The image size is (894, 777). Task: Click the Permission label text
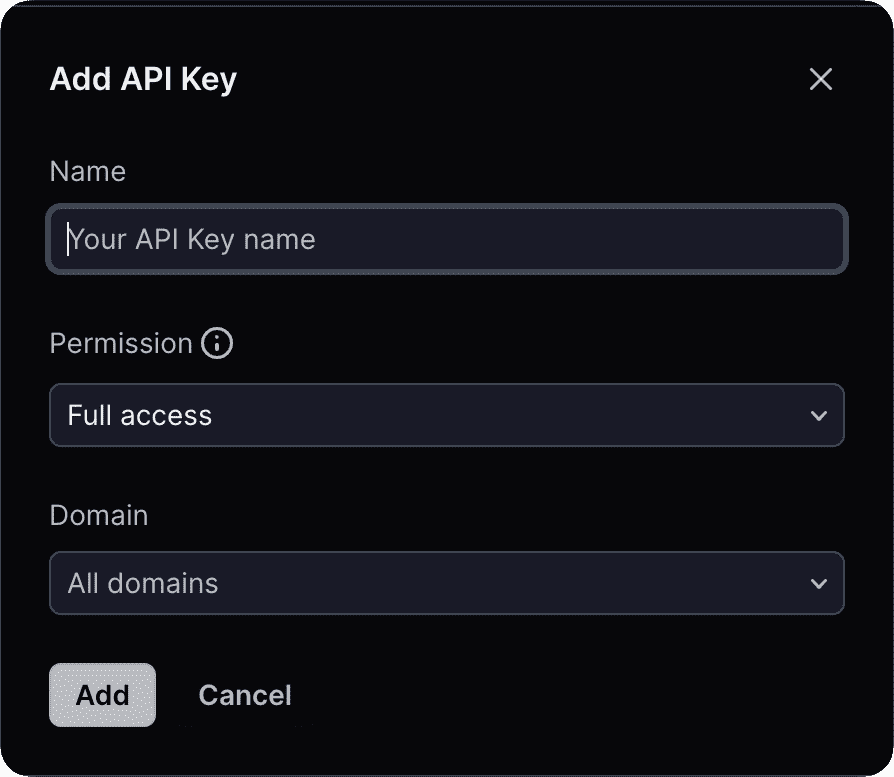click(x=120, y=343)
